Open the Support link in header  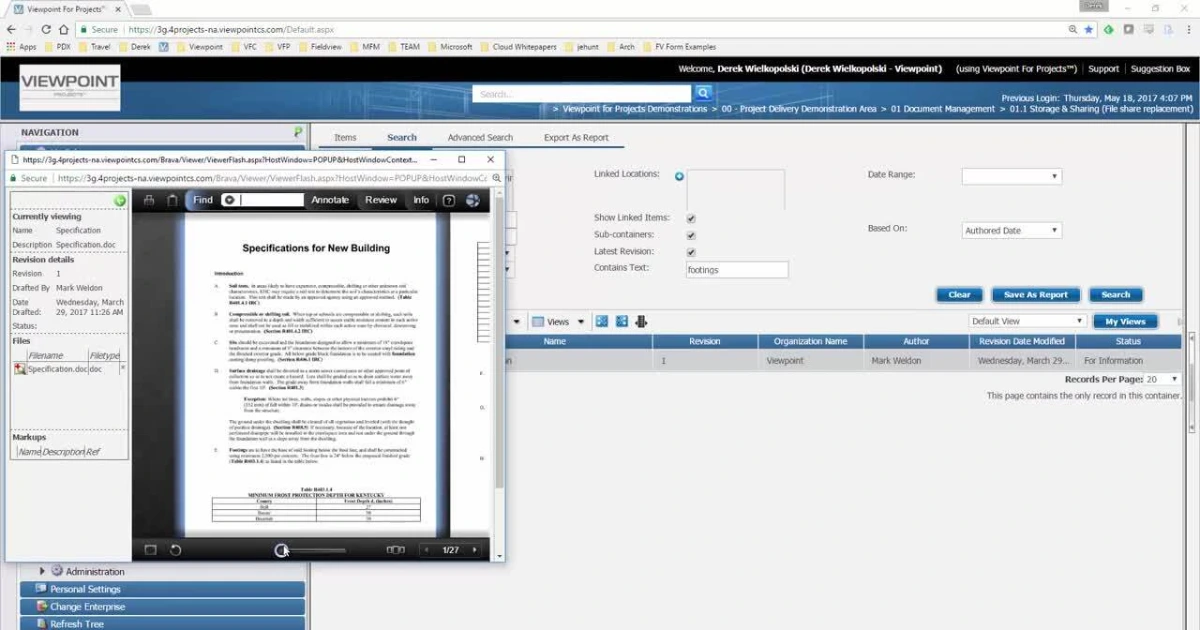1103,69
